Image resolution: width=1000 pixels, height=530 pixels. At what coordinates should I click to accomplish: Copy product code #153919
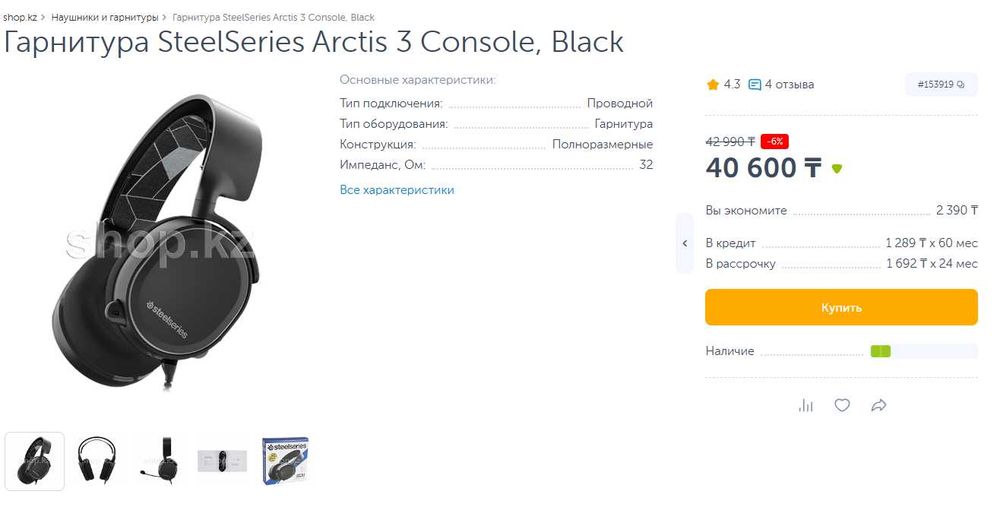941,85
